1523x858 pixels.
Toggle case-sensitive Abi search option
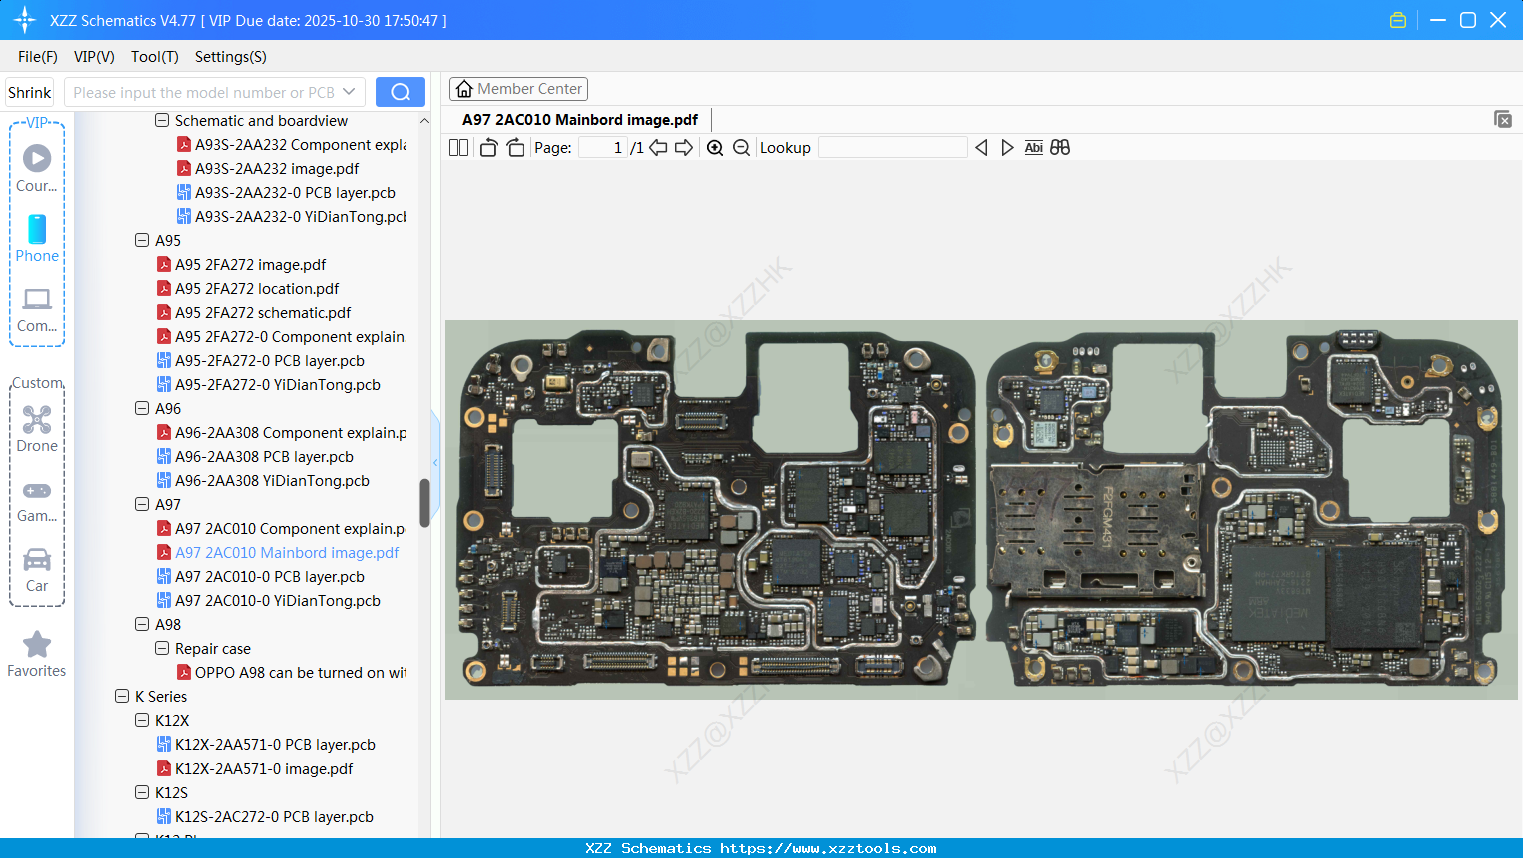(1033, 147)
